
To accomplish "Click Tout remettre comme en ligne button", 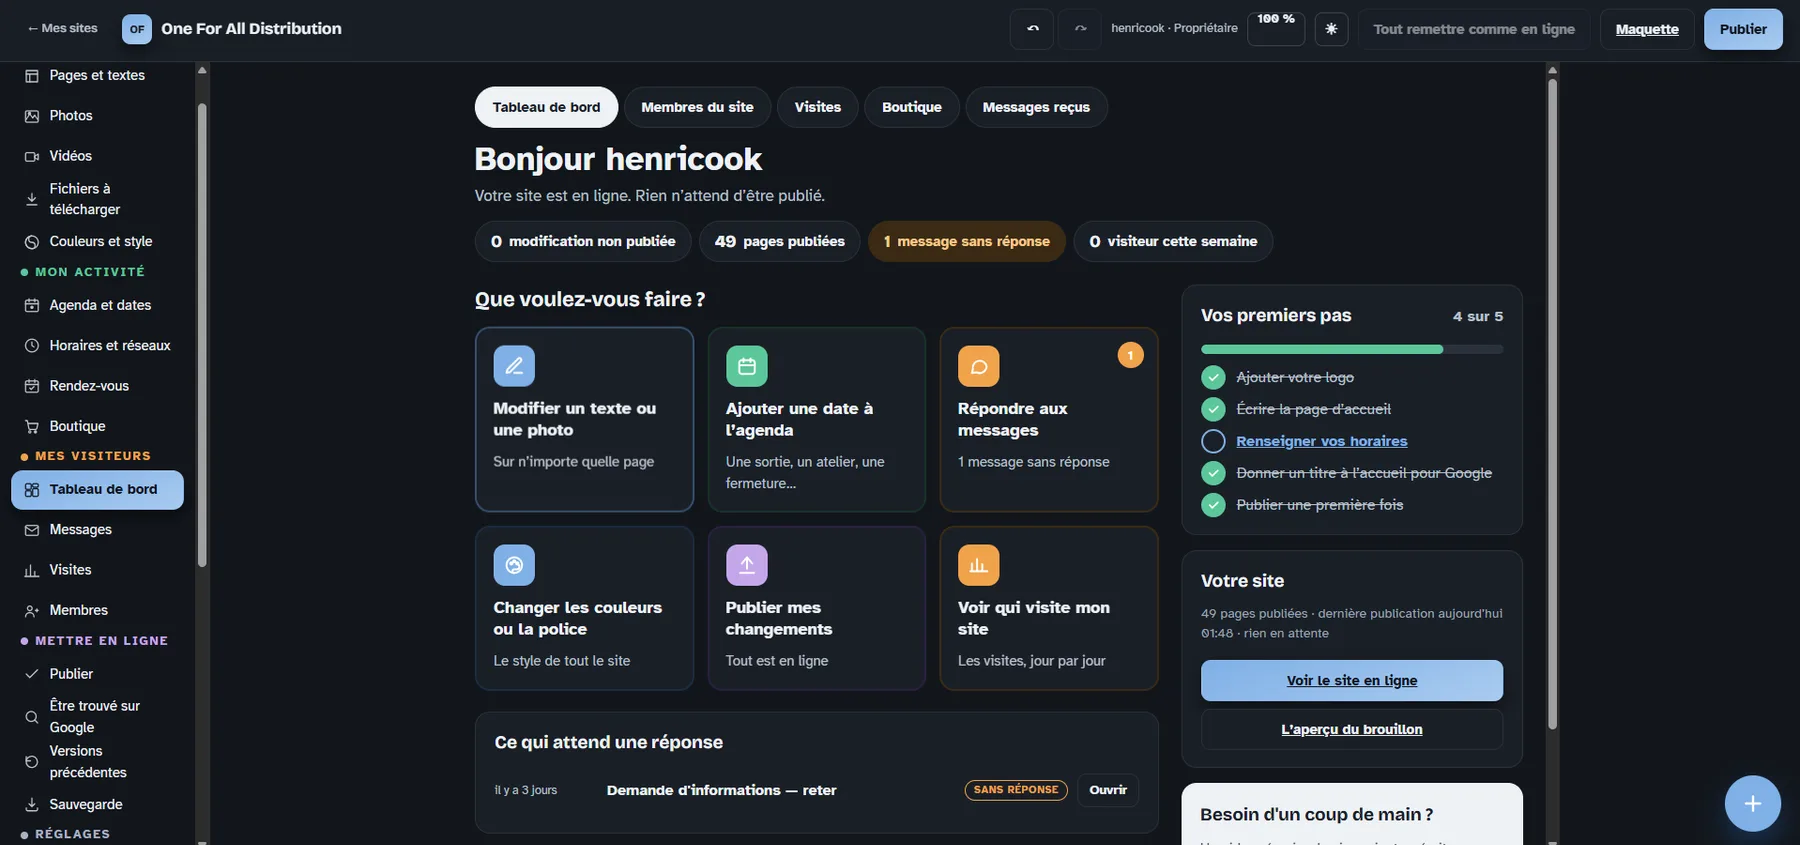I will [x=1474, y=29].
